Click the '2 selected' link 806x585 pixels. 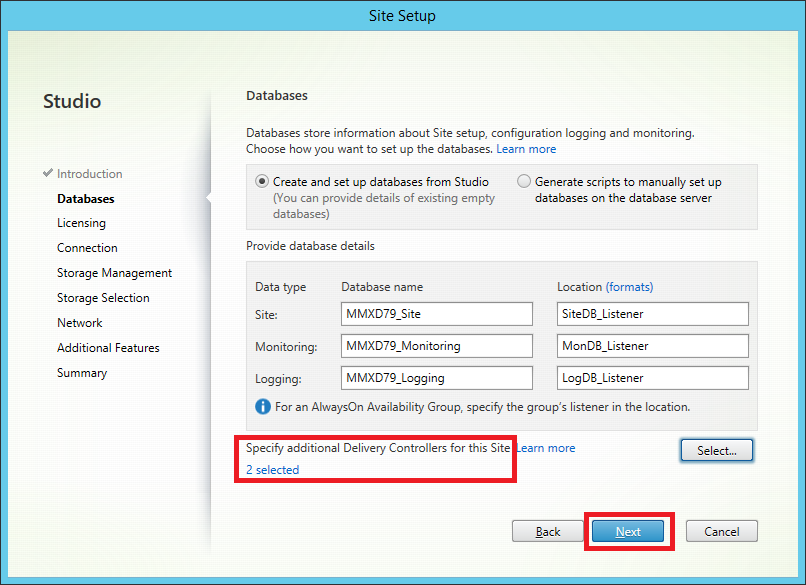pos(273,469)
